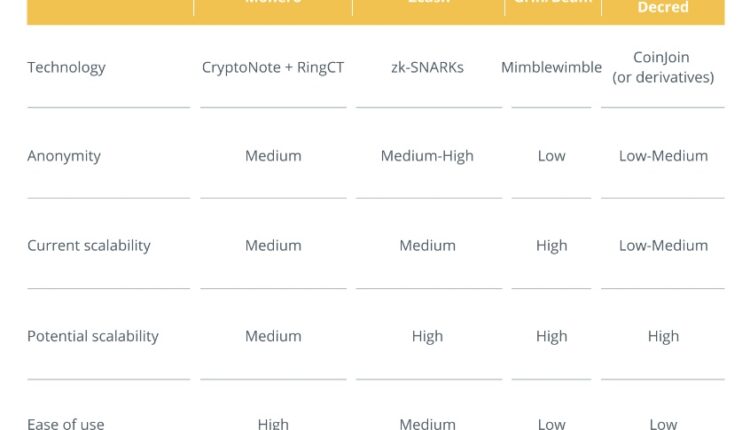
Task: Click Low anonymity value under Mimblewimble
Action: point(551,156)
